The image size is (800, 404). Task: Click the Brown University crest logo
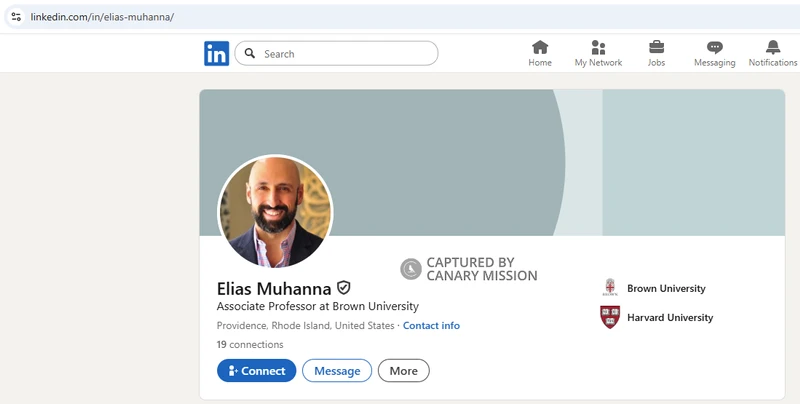click(x=610, y=288)
